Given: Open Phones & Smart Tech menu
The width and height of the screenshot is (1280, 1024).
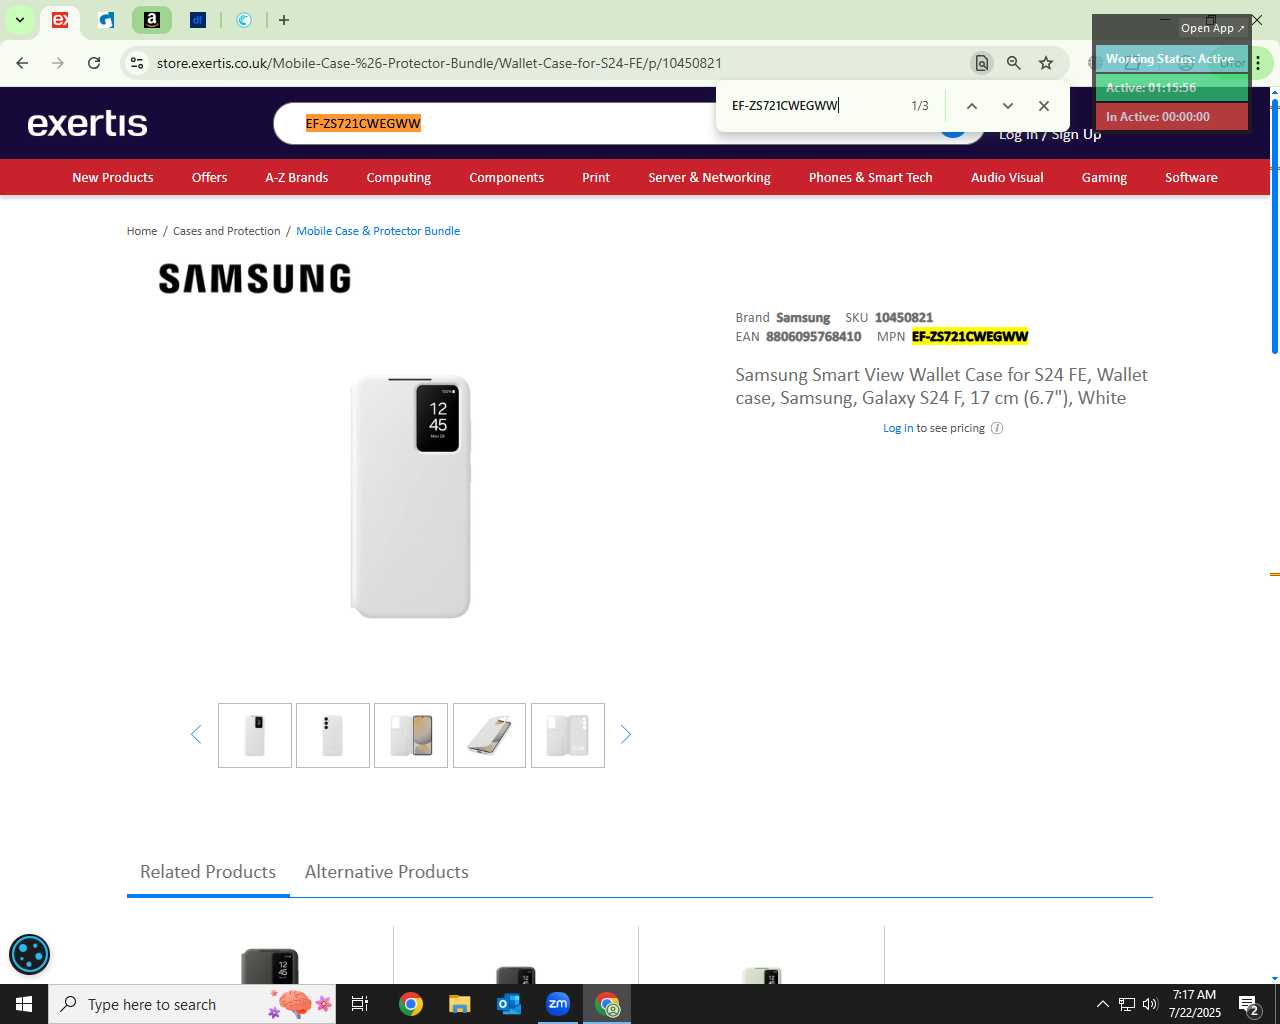Looking at the screenshot, I should click(x=870, y=177).
